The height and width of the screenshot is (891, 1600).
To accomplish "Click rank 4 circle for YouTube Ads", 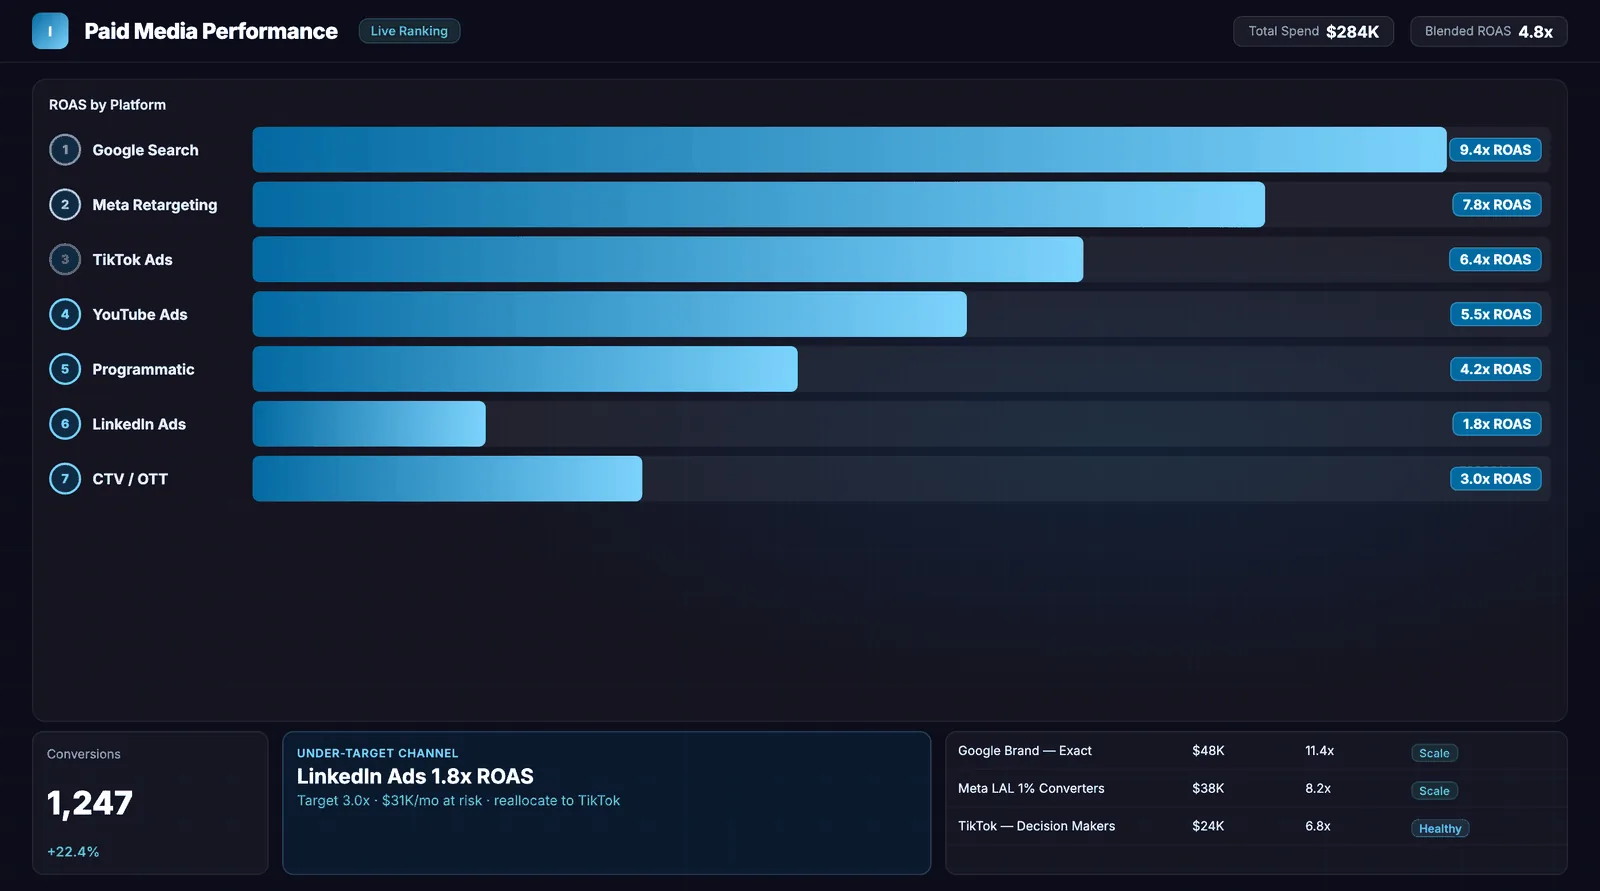I will click(65, 314).
